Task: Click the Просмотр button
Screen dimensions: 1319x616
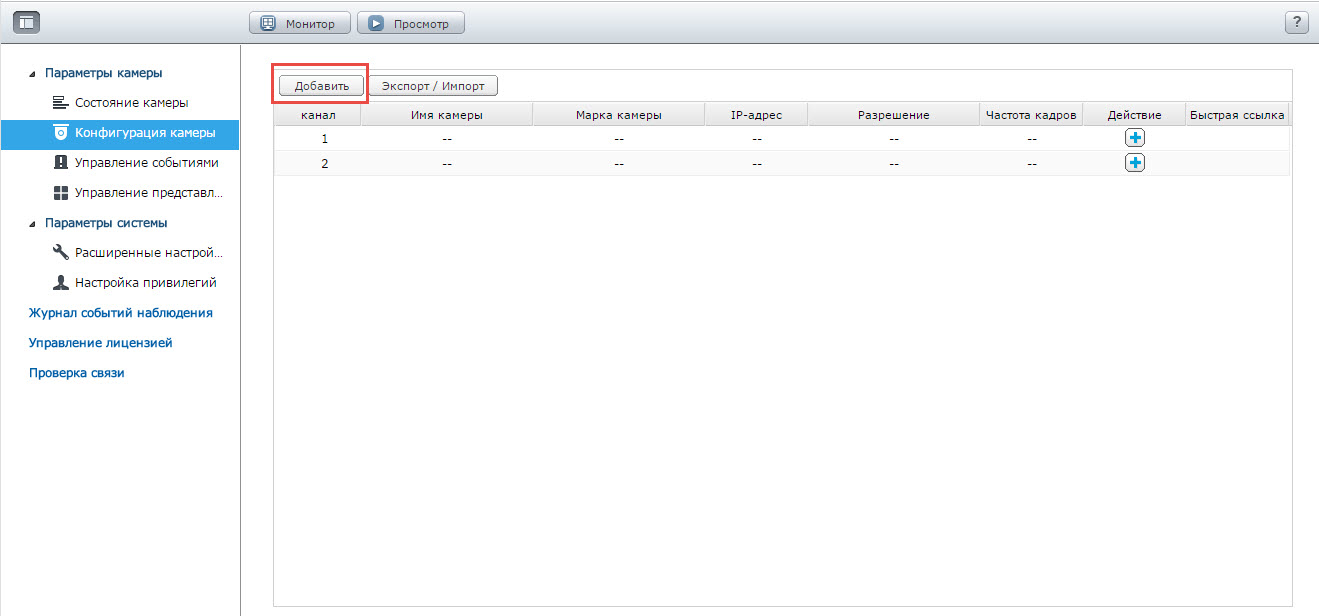Action: 410,23
